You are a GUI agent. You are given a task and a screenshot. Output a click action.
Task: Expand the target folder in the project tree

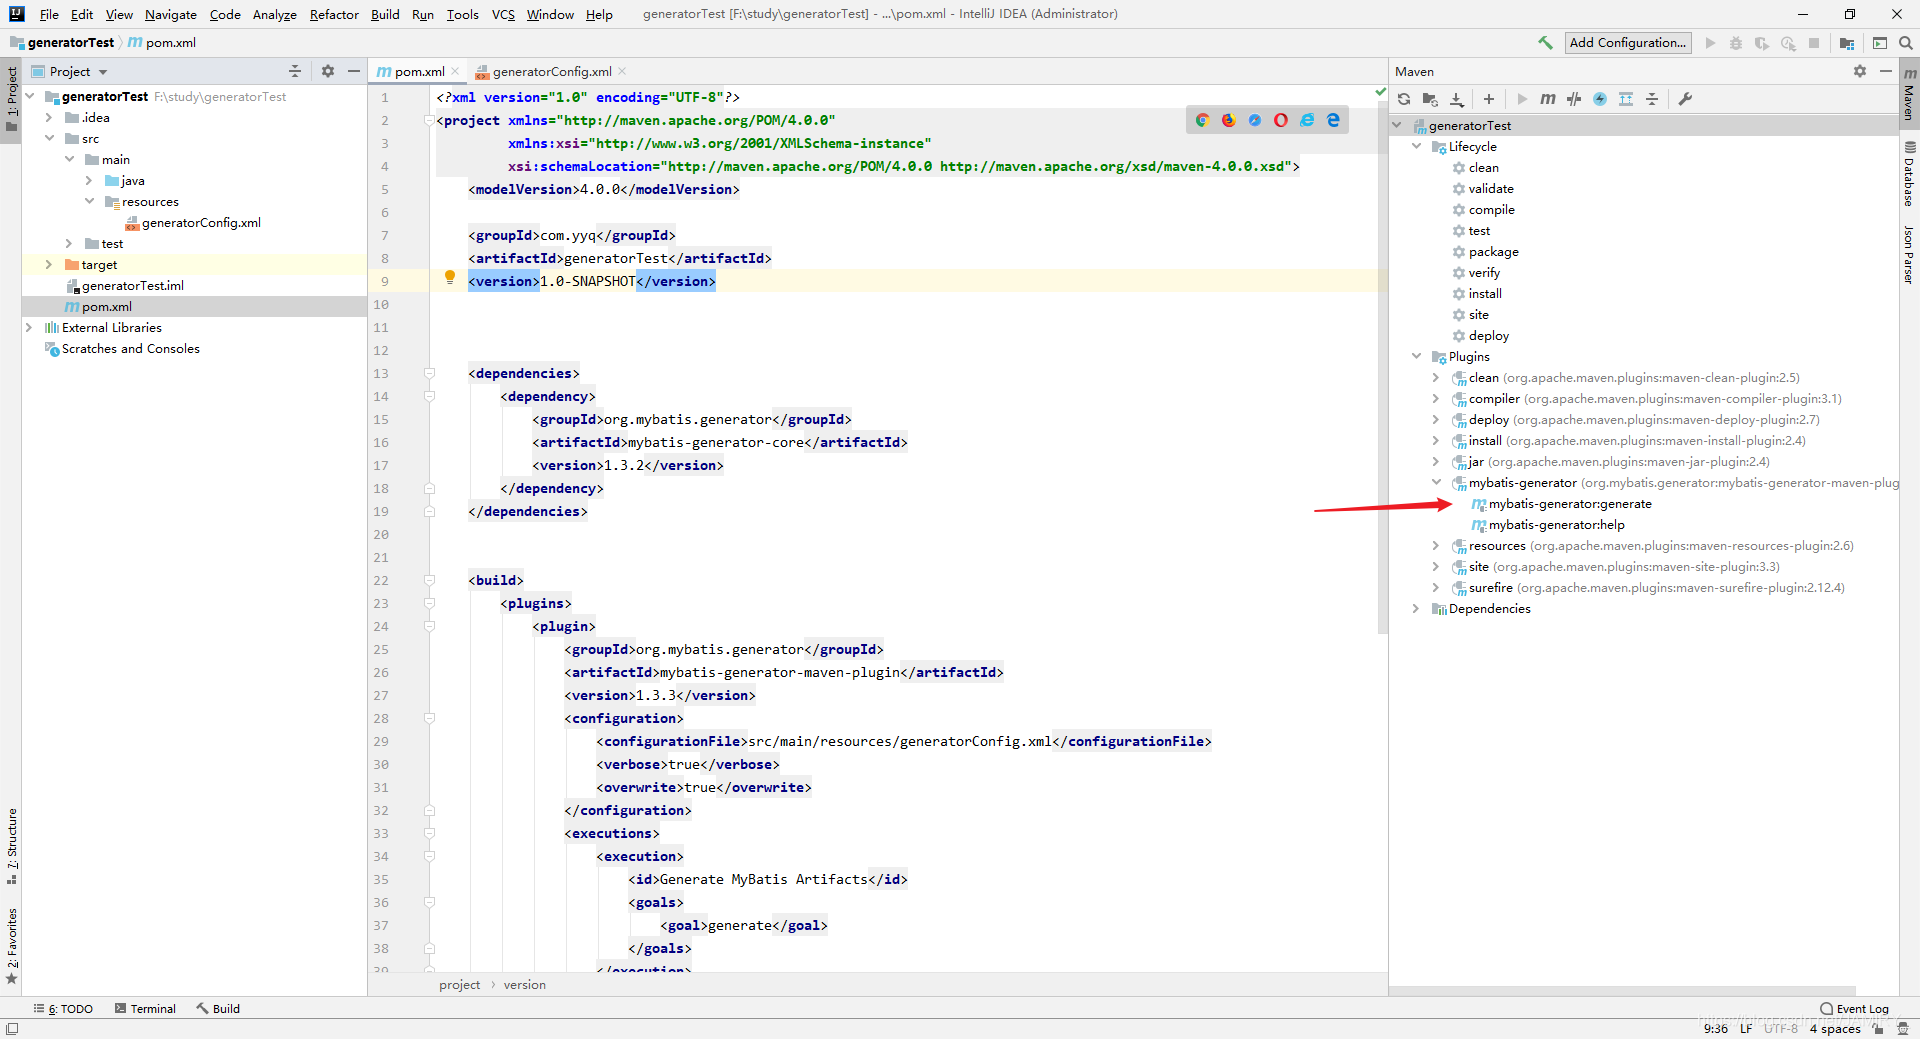[x=48, y=265]
